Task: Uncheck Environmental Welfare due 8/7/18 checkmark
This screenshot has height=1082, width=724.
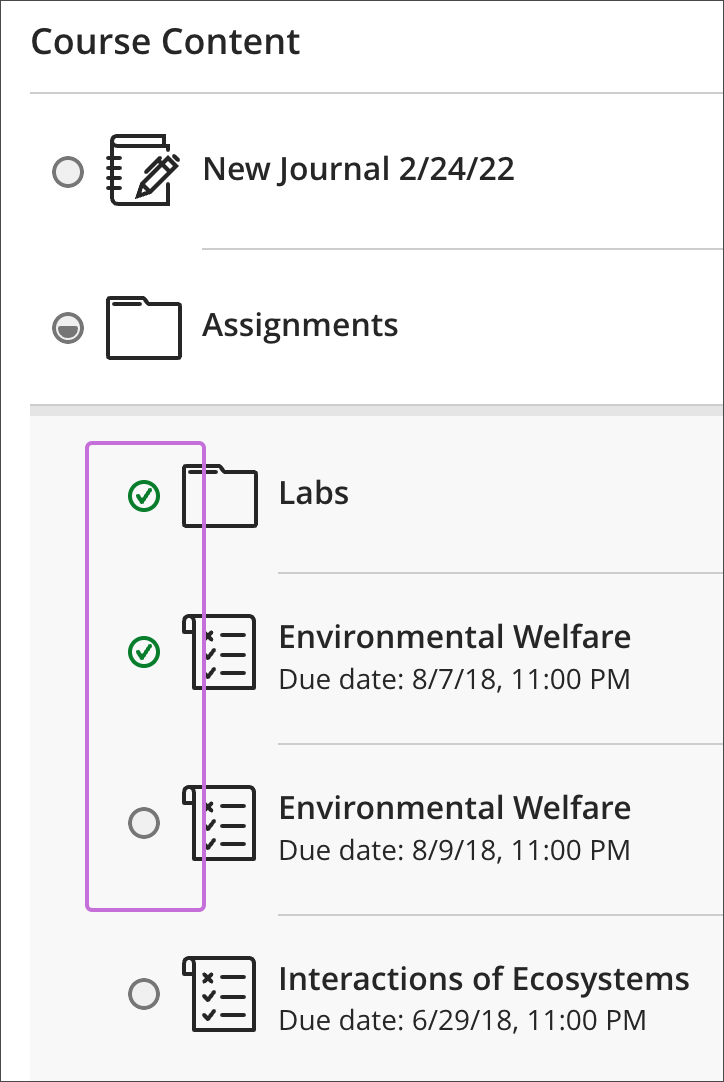Action: coord(145,653)
